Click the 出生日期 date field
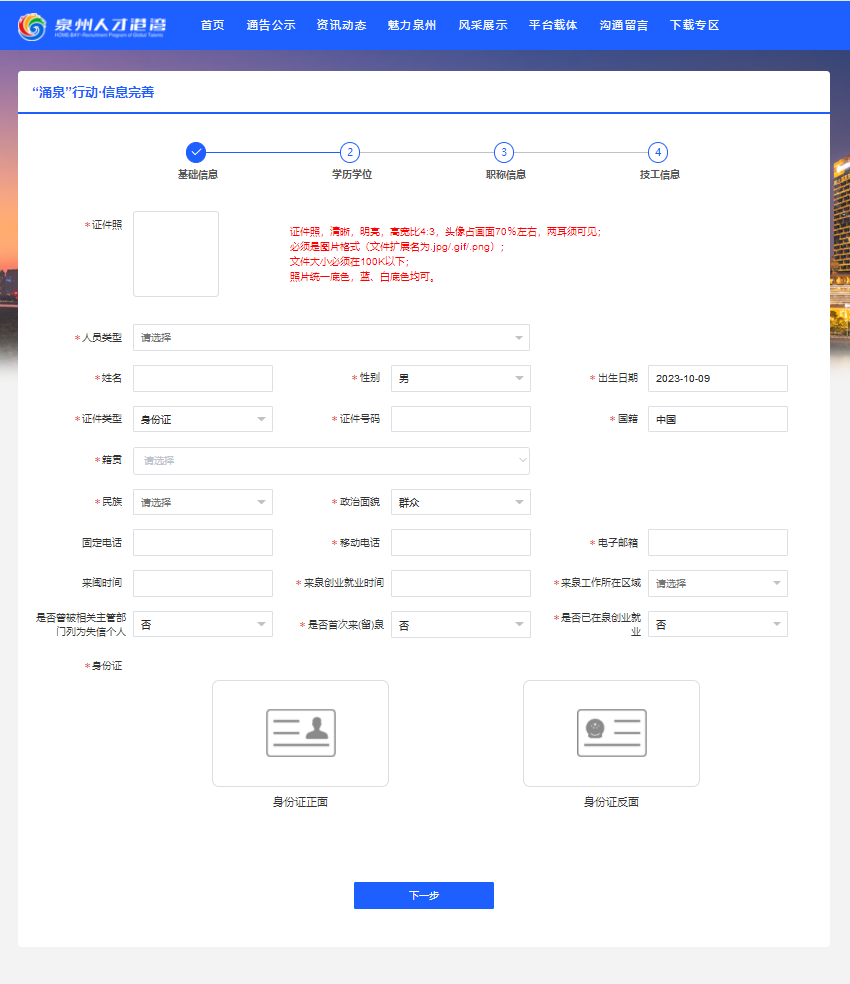The image size is (850, 984). pos(717,378)
